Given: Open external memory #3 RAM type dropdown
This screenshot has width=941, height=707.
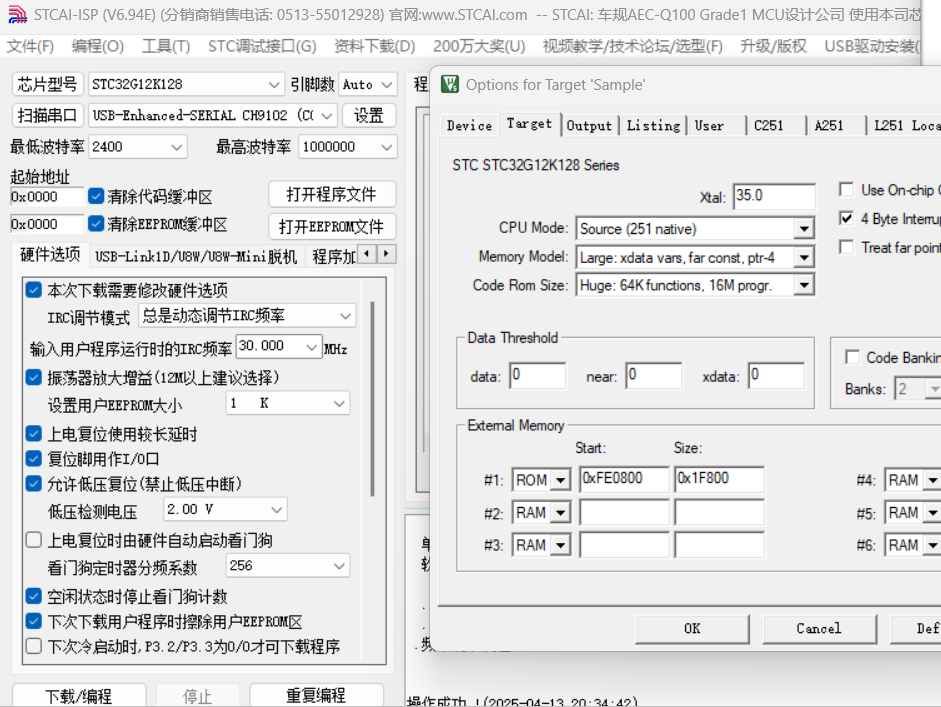Looking at the screenshot, I should click(x=541, y=546).
